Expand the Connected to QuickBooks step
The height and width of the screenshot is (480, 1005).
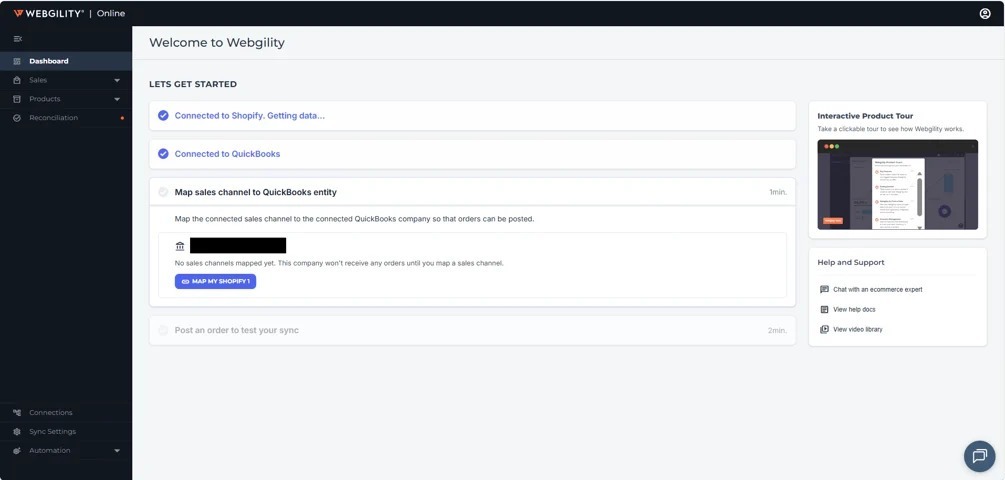(472, 154)
